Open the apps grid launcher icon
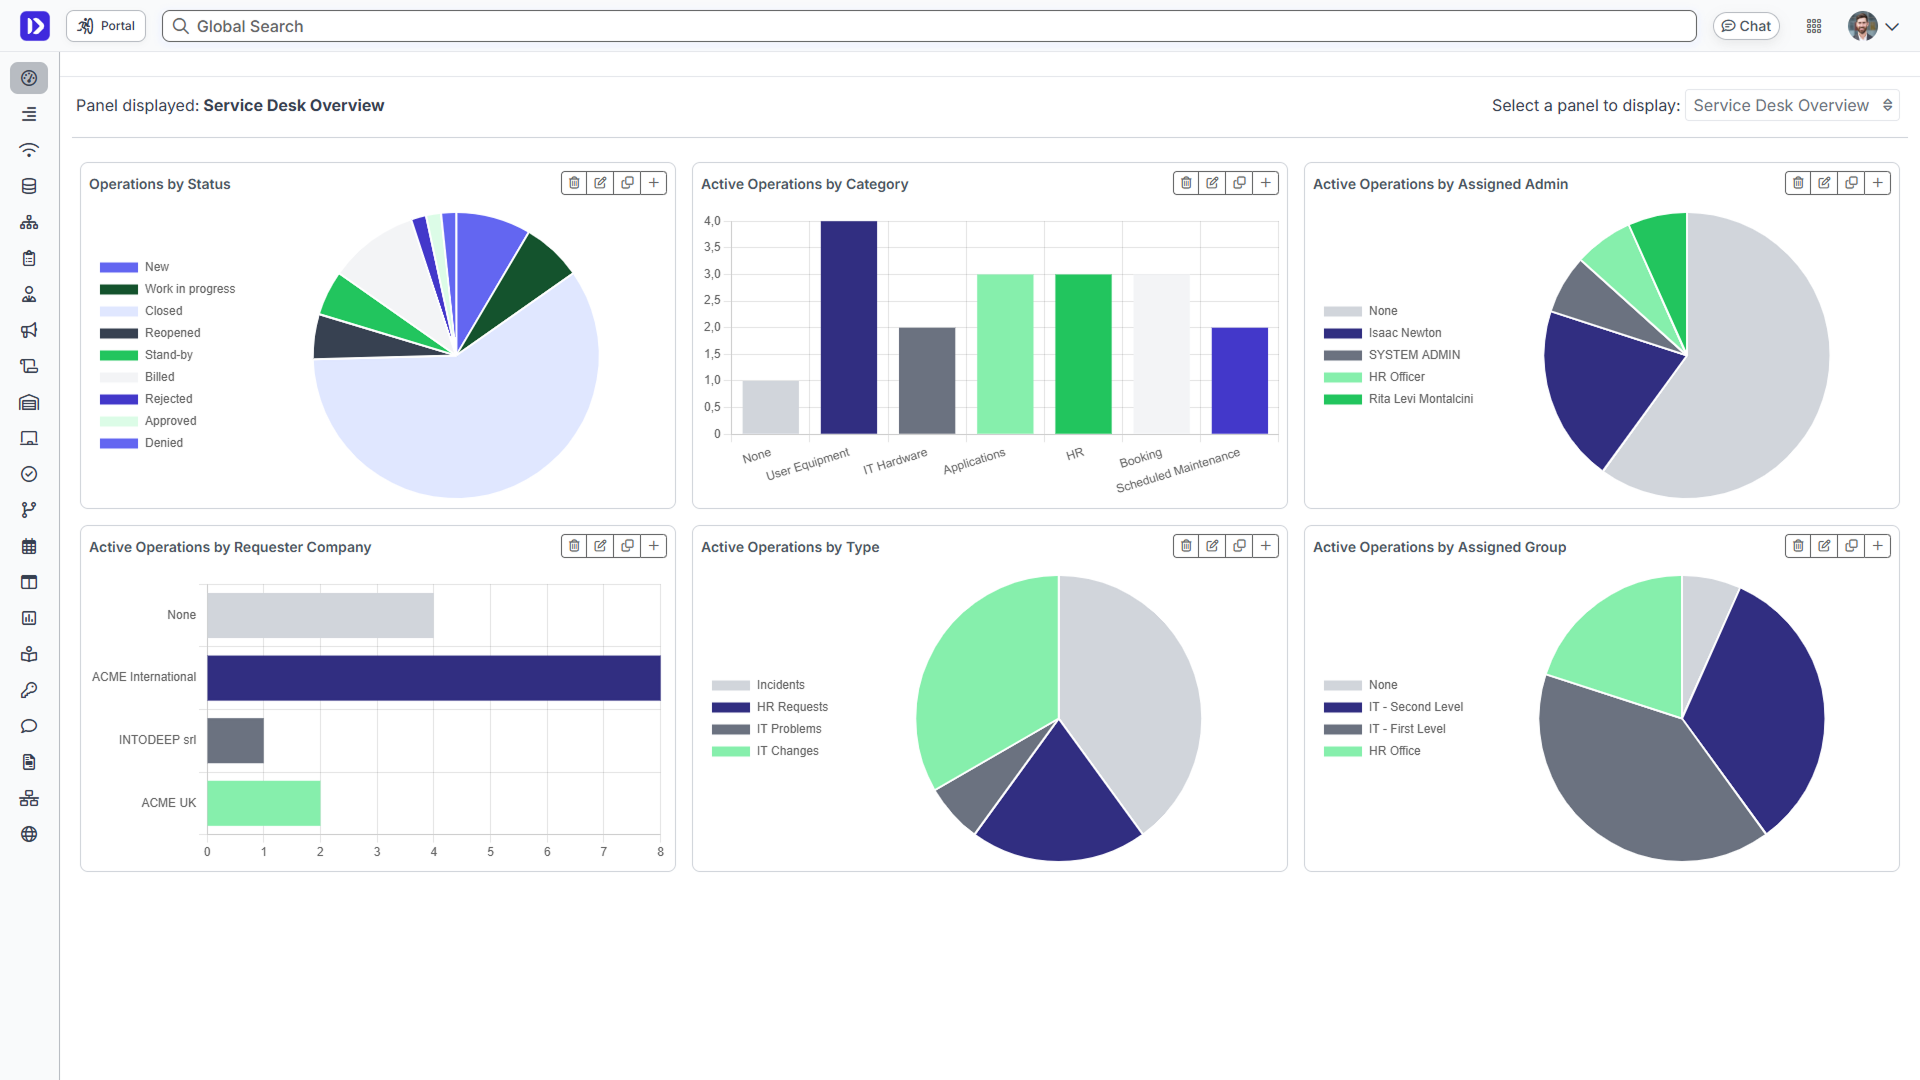This screenshot has width=1920, height=1080. pos(1814,26)
